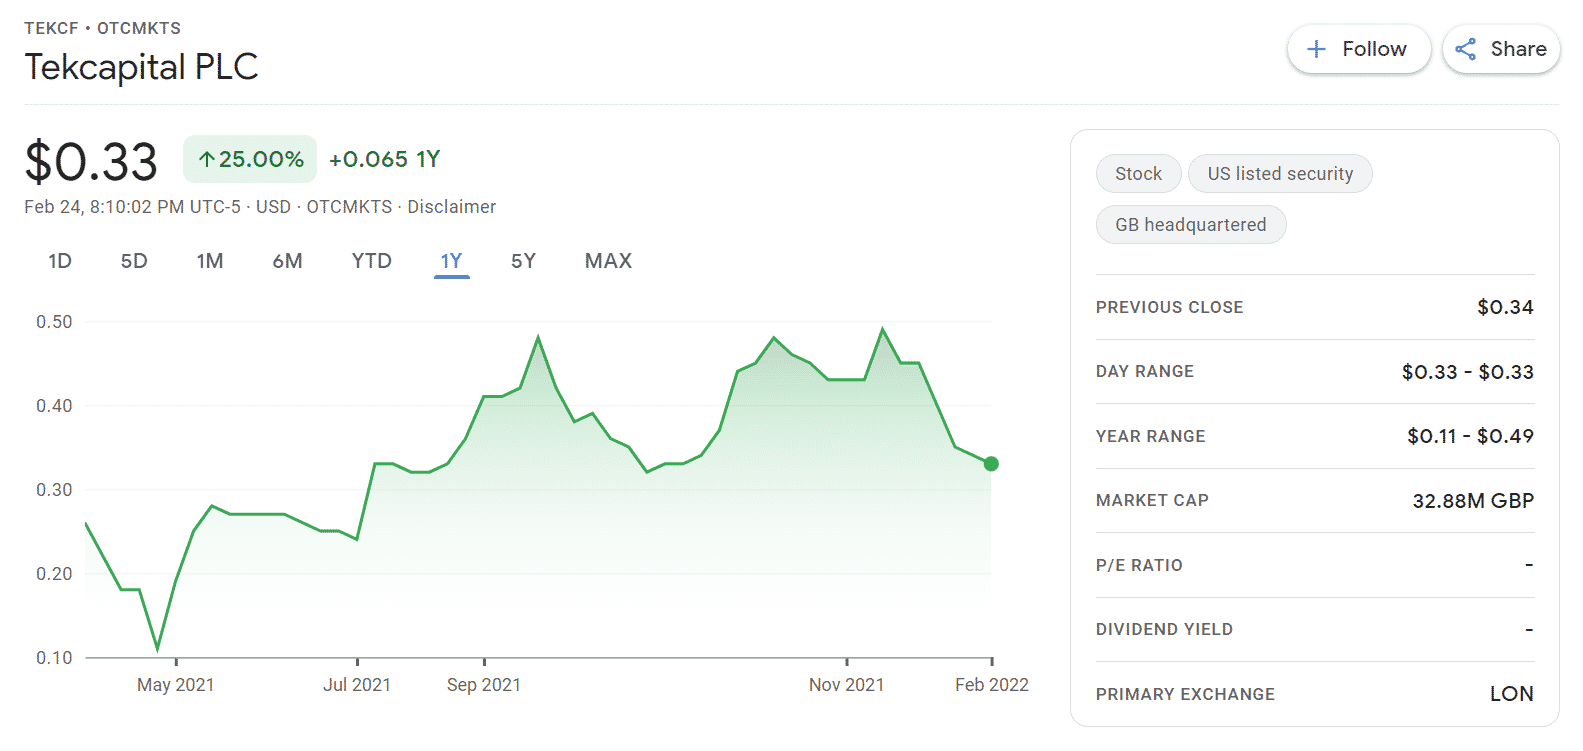Select the 1Y range tab
This screenshot has width=1583, height=751.
[452, 261]
